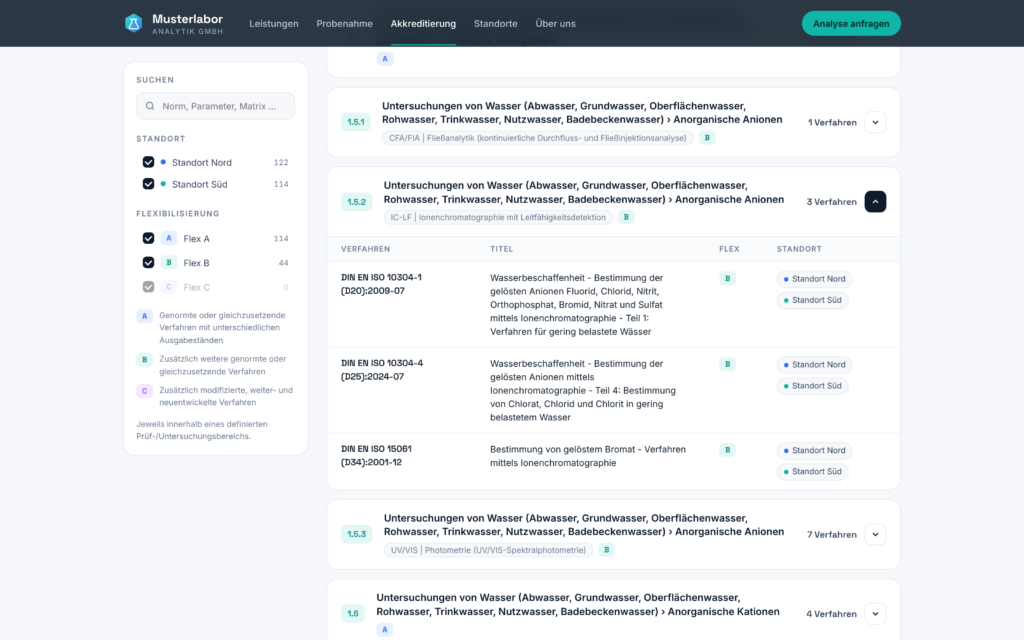Image resolution: width=1024 pixels, height=640 pixels.
Task: Click the '7 Verfahren' count label
Action: pos(831,534)
